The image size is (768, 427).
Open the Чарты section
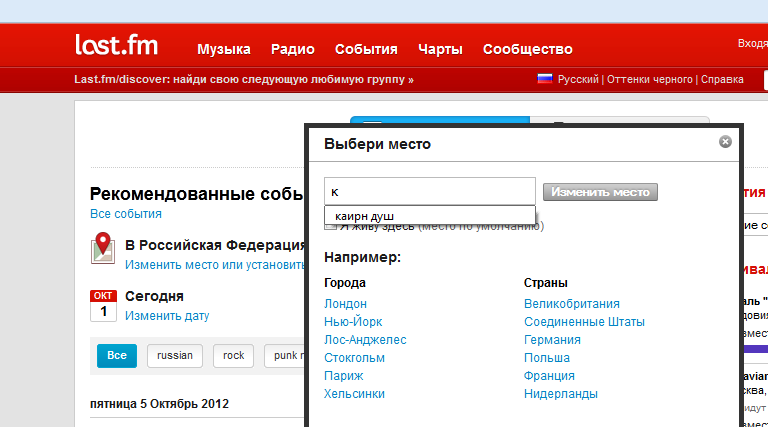(440, 49)
